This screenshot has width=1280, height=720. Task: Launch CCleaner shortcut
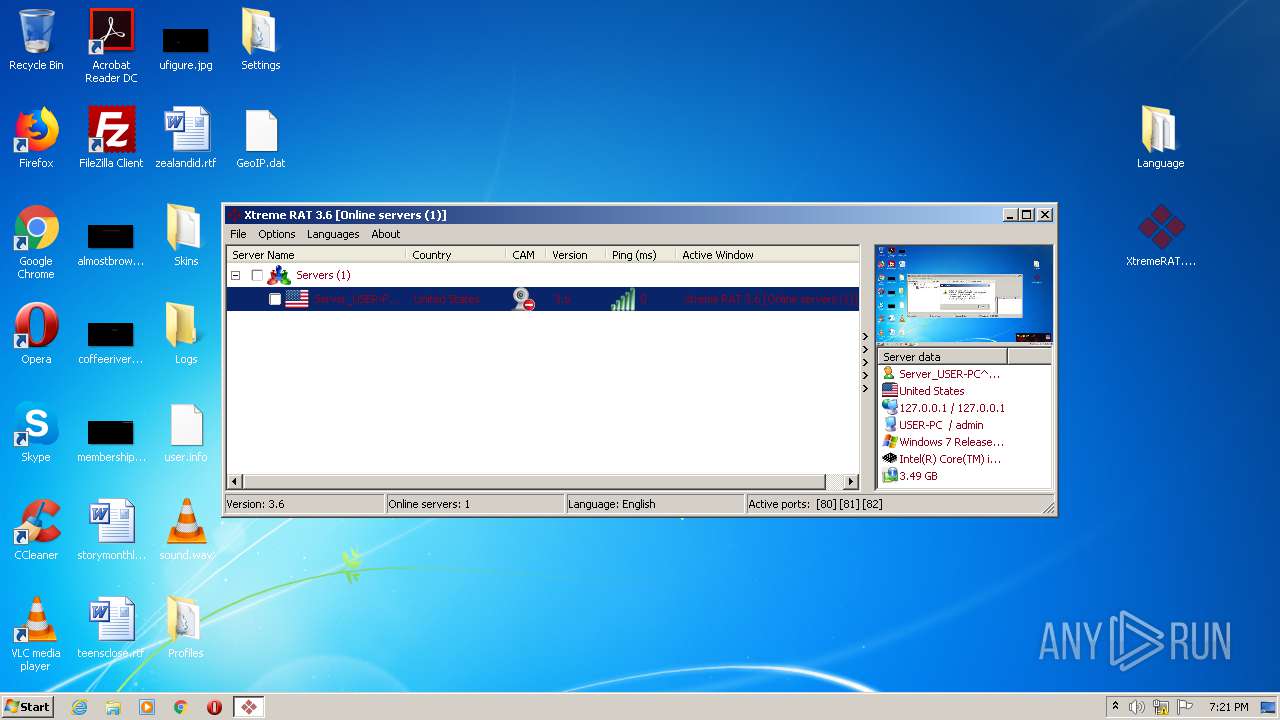pyautogui.click(x=36, y=530)
